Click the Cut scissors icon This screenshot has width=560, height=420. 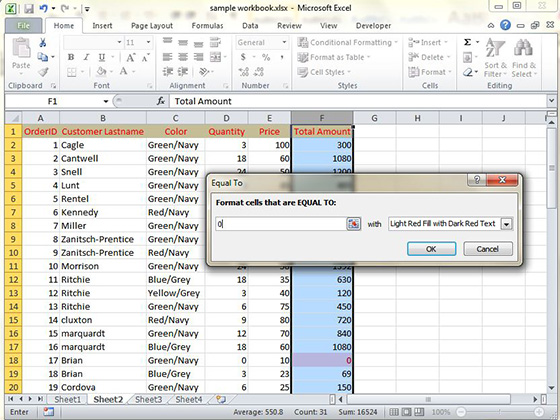point(43,42)
